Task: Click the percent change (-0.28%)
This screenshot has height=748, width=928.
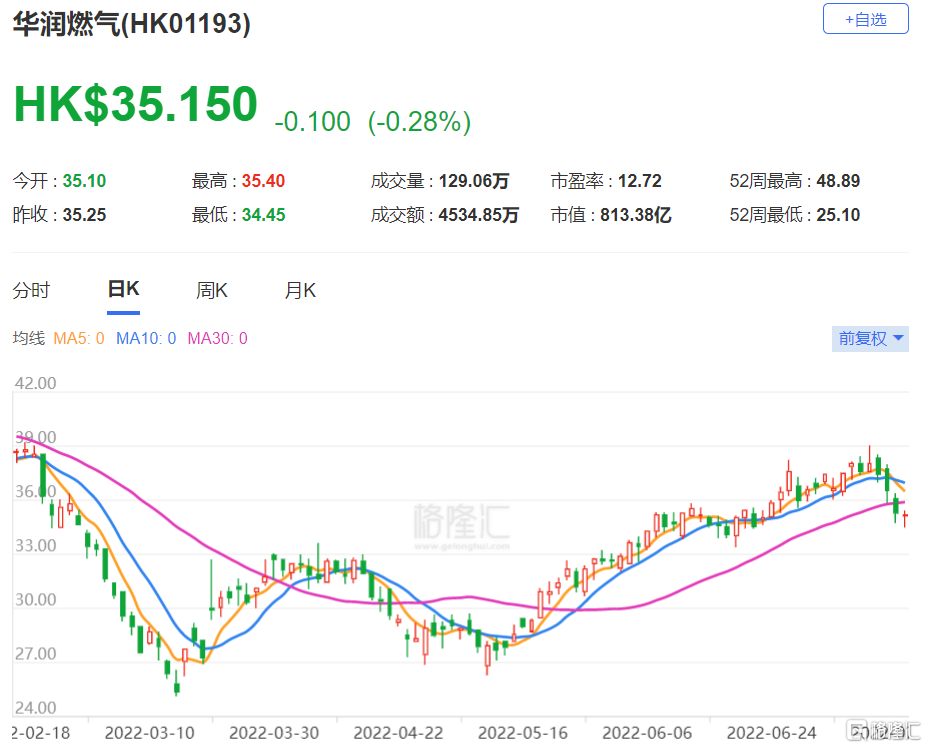Action: 420,122
